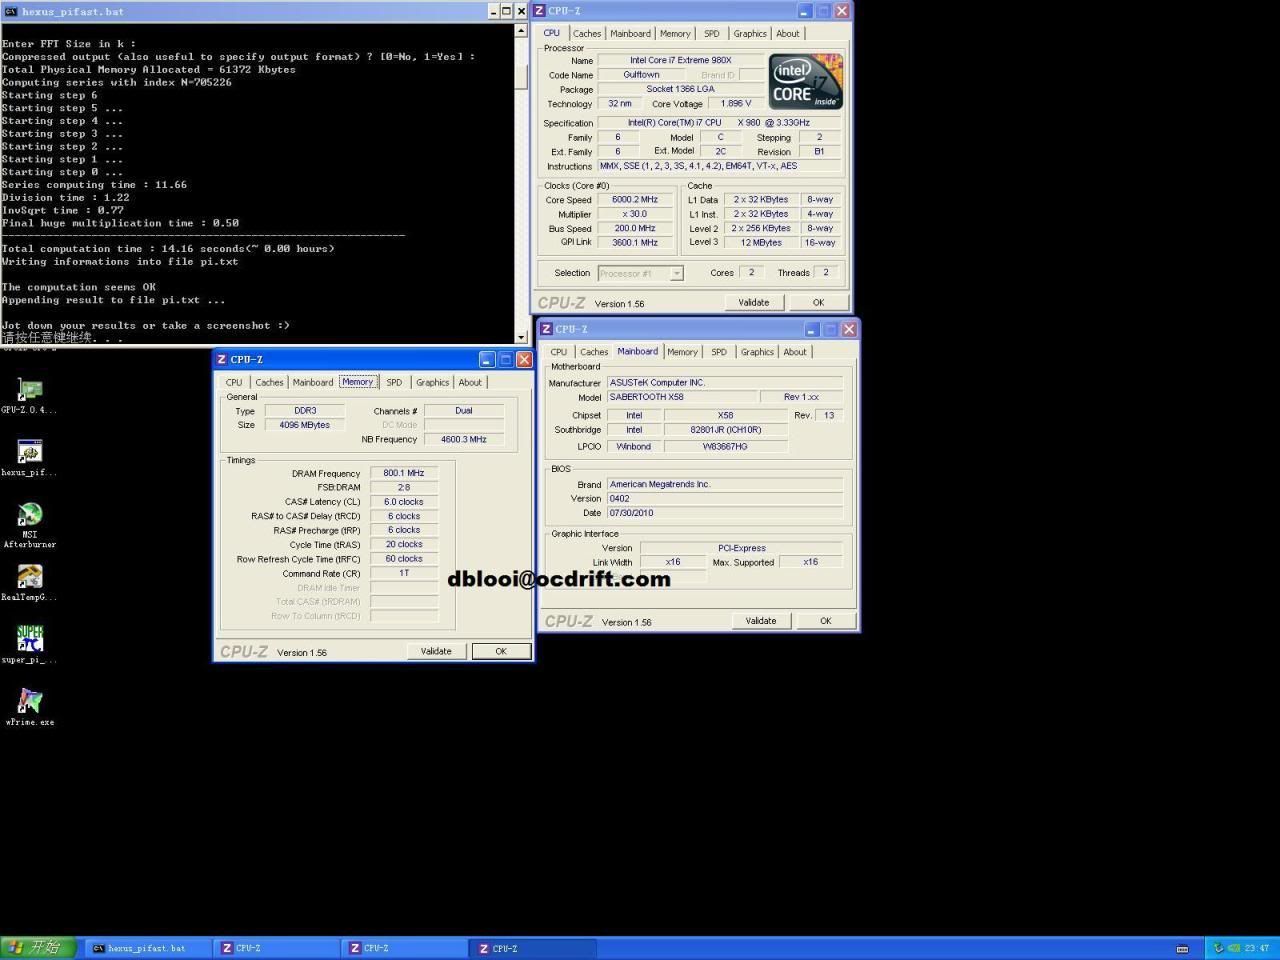Open SPD tab in the Memory window
Screen dimensions: 1280x960
click(394, 382)
